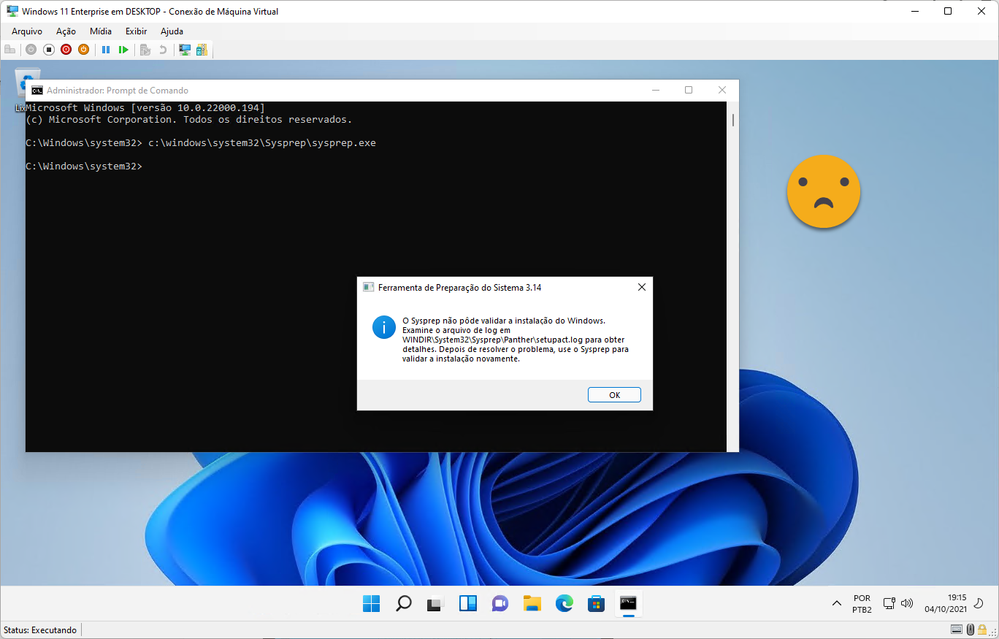
Task: Click the VM connection window title icon
Action: pos(12,11)
